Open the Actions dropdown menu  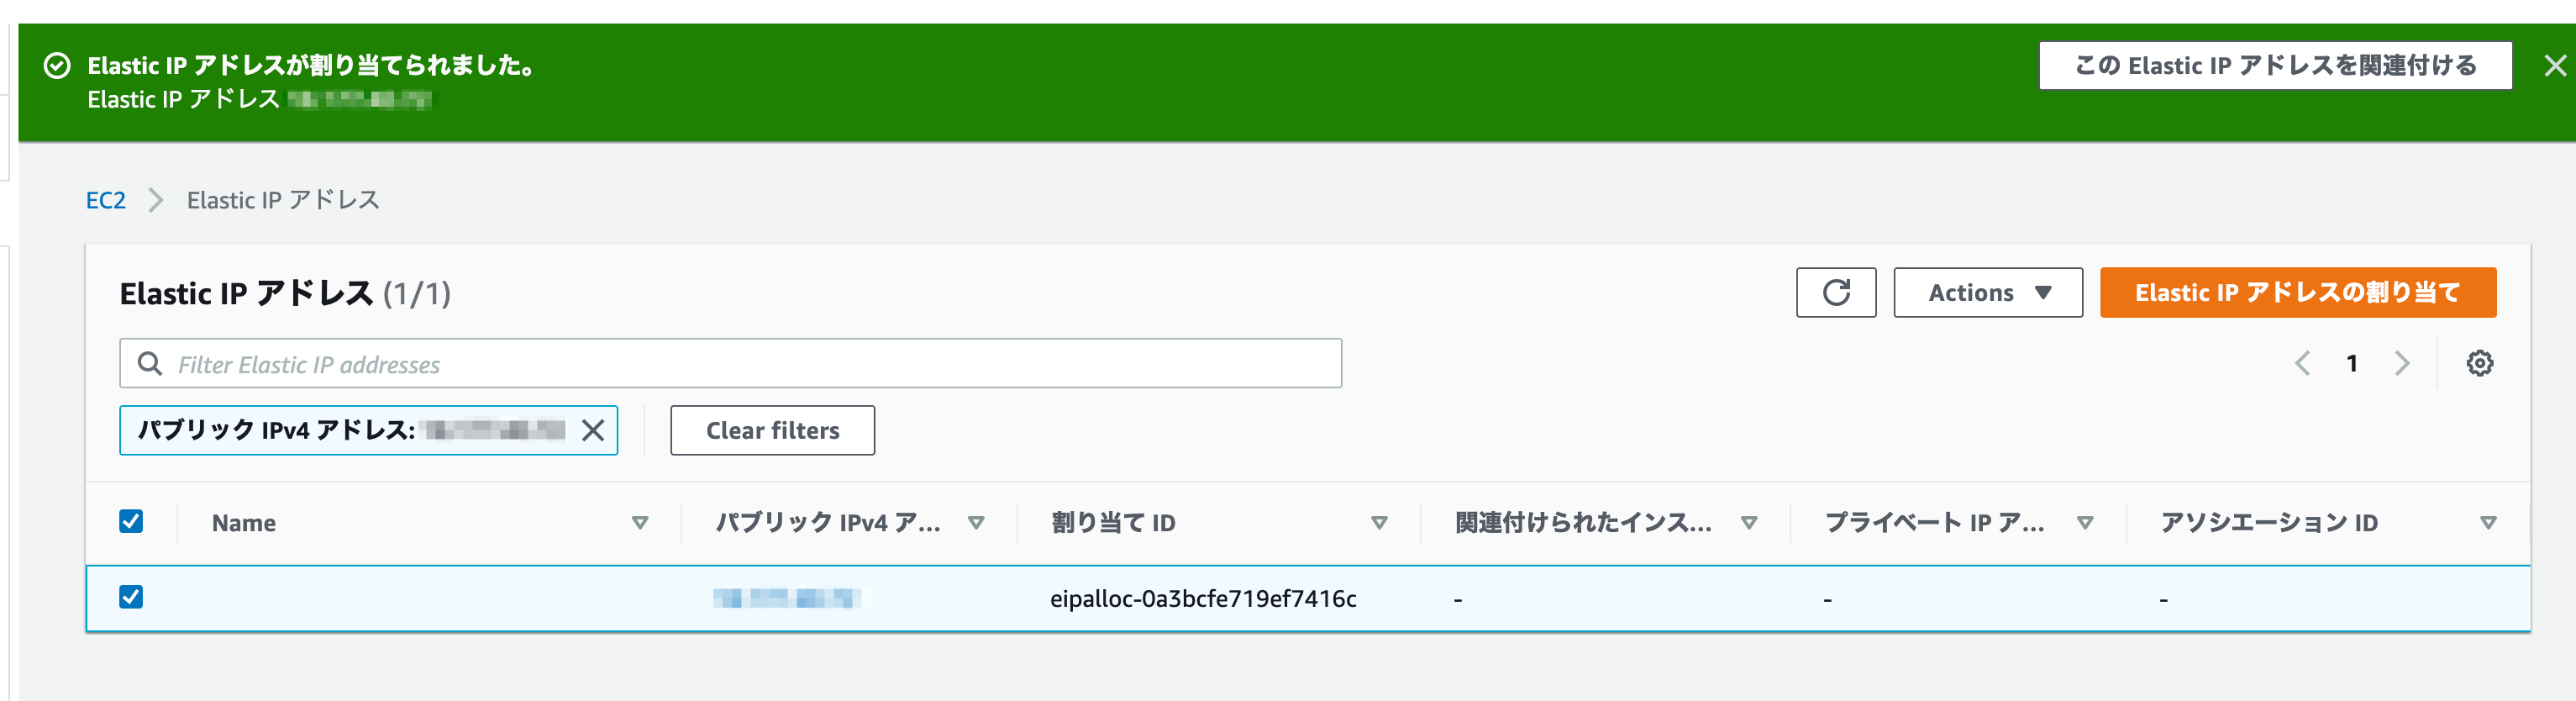click(1987, 292)
